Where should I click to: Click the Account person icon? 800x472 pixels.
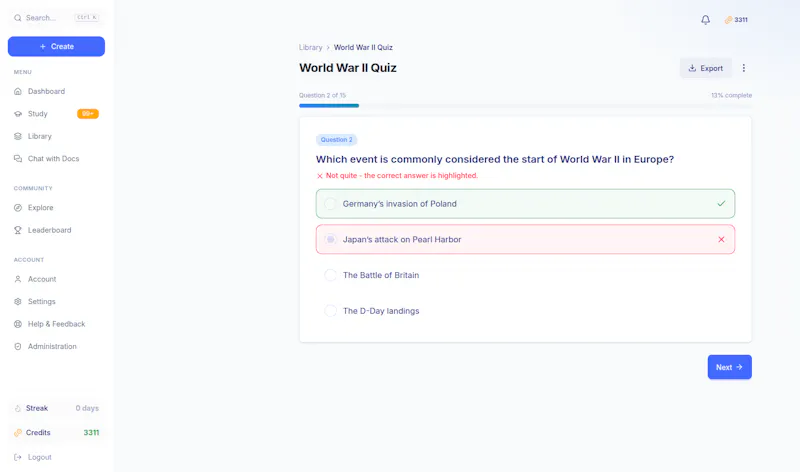pyautogui.click(x=18, y=279)
